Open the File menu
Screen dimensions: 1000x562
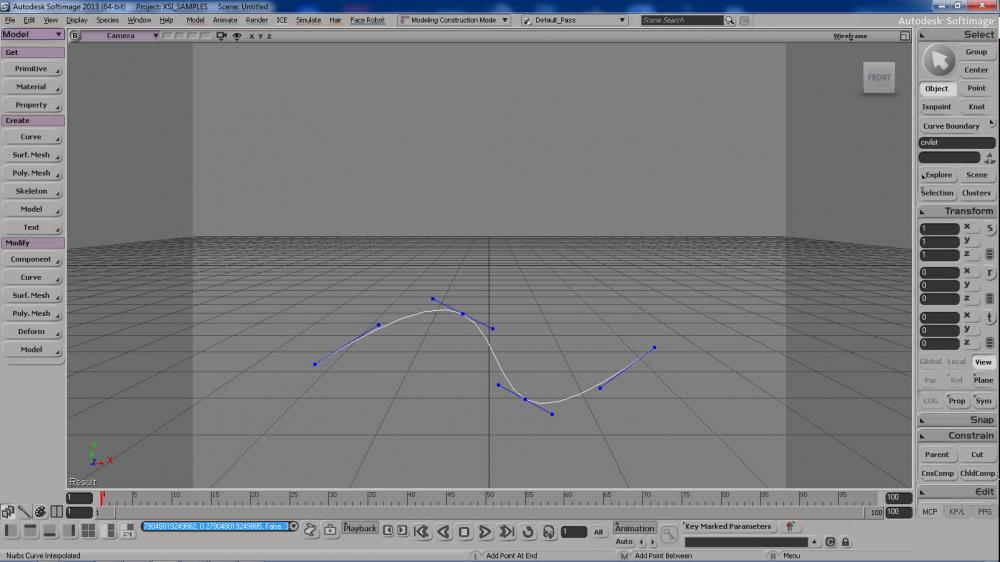coord(10,20)
